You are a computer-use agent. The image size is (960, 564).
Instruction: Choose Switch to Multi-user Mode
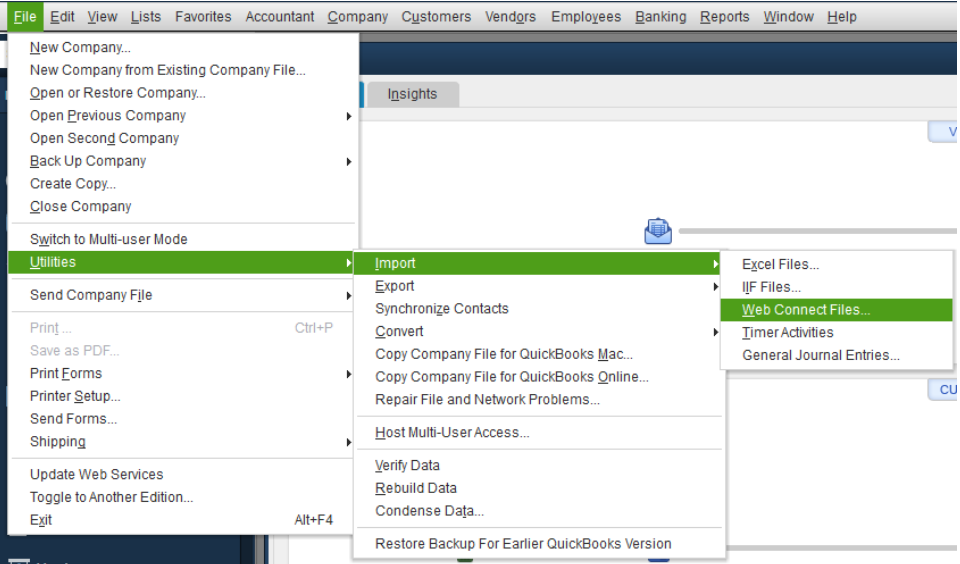(x=182, y=239)
